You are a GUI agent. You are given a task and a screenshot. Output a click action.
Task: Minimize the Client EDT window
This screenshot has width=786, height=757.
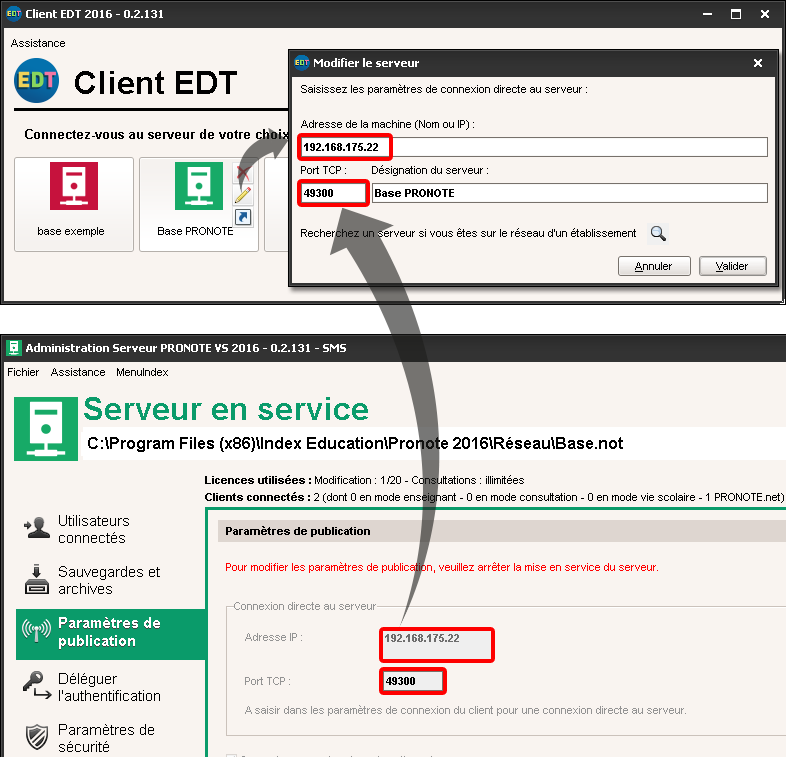tap(707, 14)
